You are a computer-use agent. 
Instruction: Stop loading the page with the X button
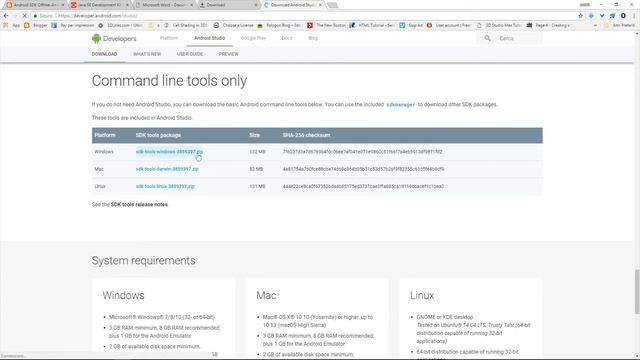coord(24,16)
